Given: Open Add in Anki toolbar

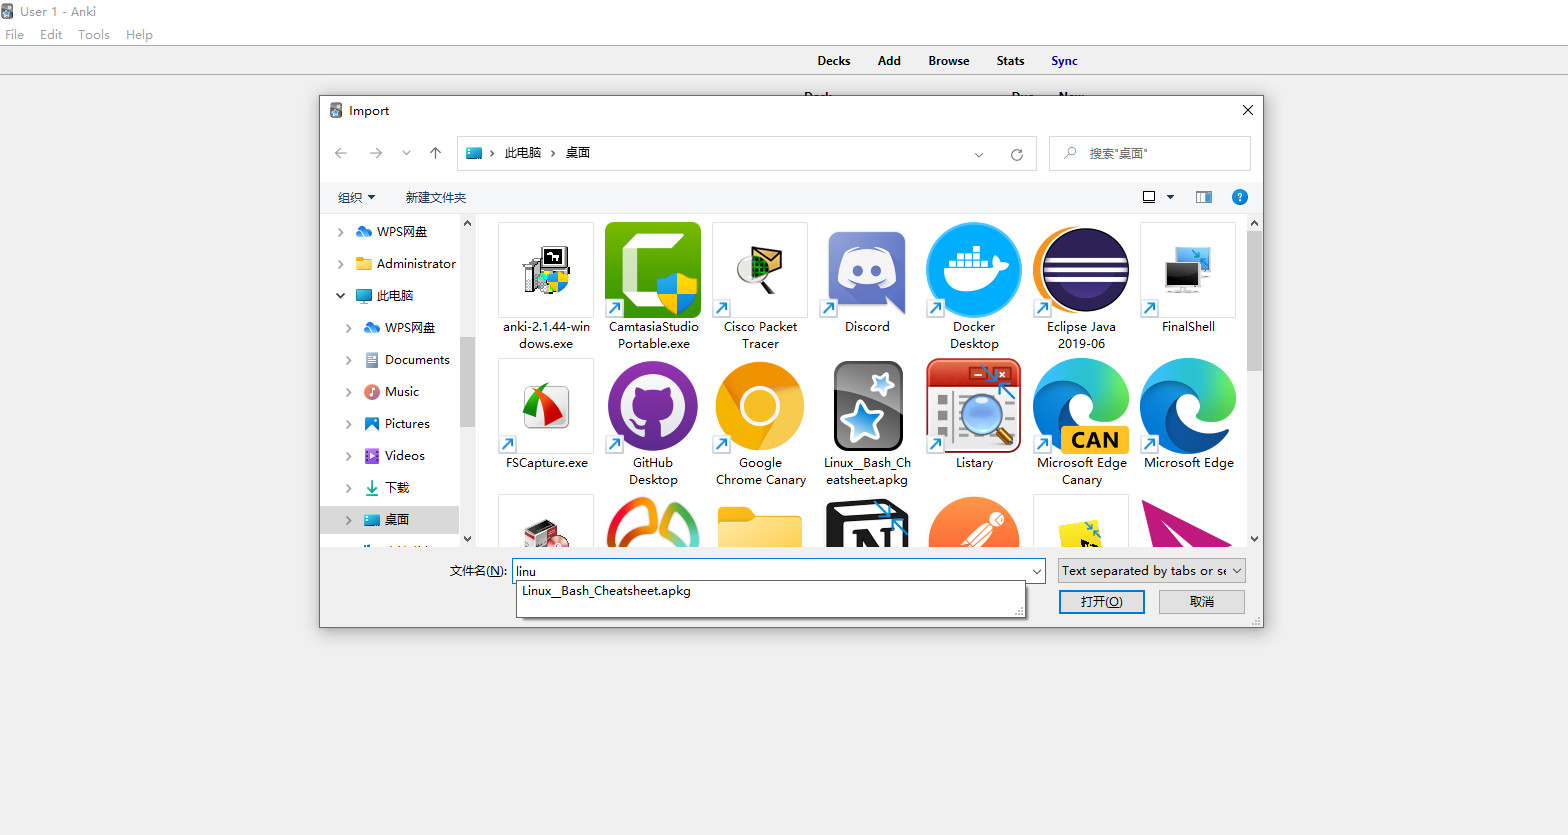Looking at the screenshot, I should pyautogui.click(x=889, y=61).
